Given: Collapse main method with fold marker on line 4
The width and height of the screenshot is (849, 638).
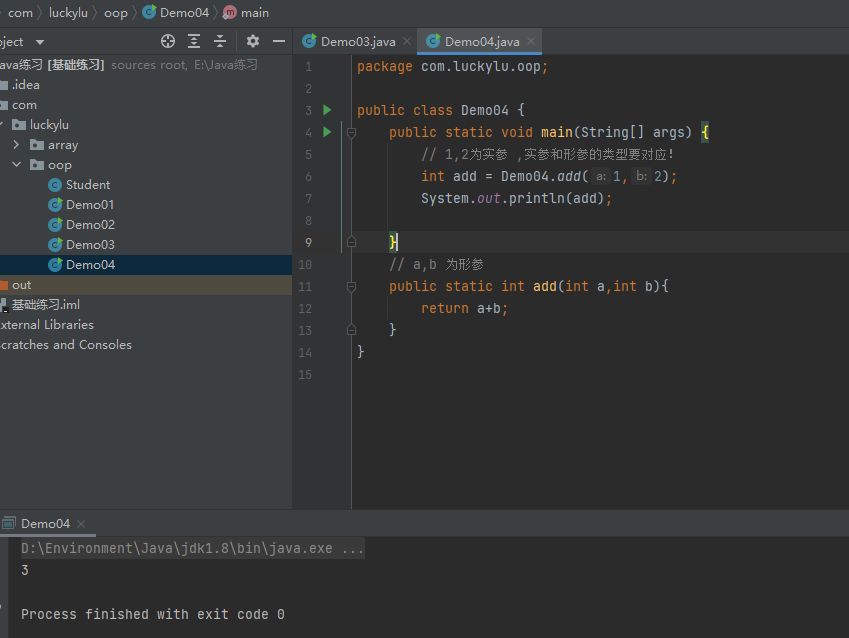Looking at the screenshot, I should pyautogui.click(x=351, y=132).
